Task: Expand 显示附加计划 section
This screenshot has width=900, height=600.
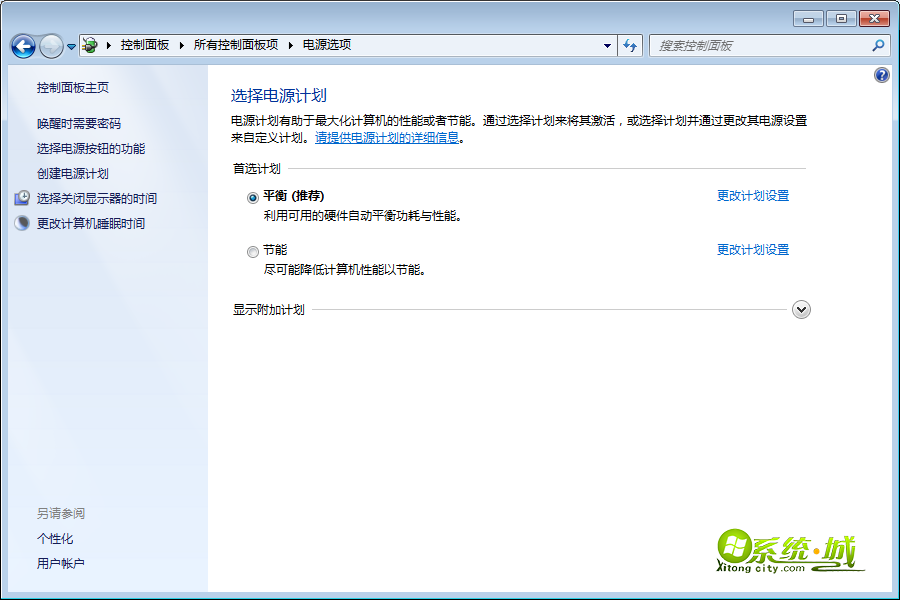Action: tap(800, 310)
